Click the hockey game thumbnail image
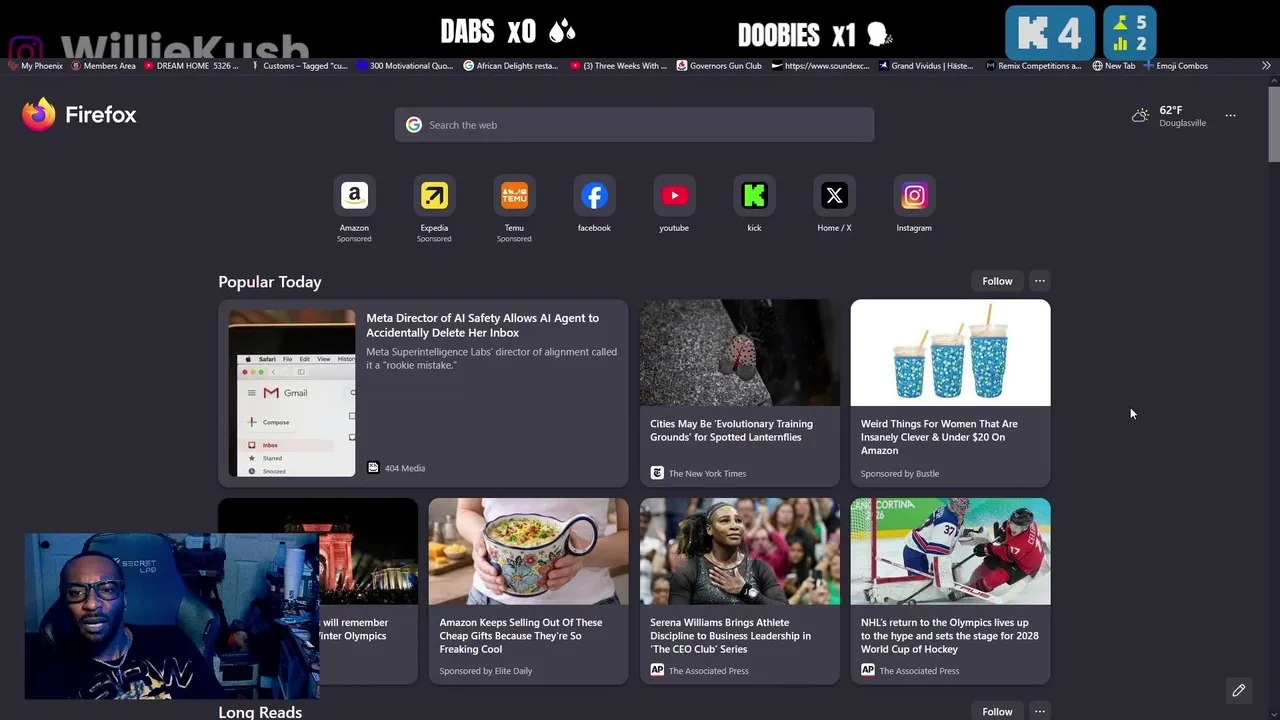 (950, 551)
